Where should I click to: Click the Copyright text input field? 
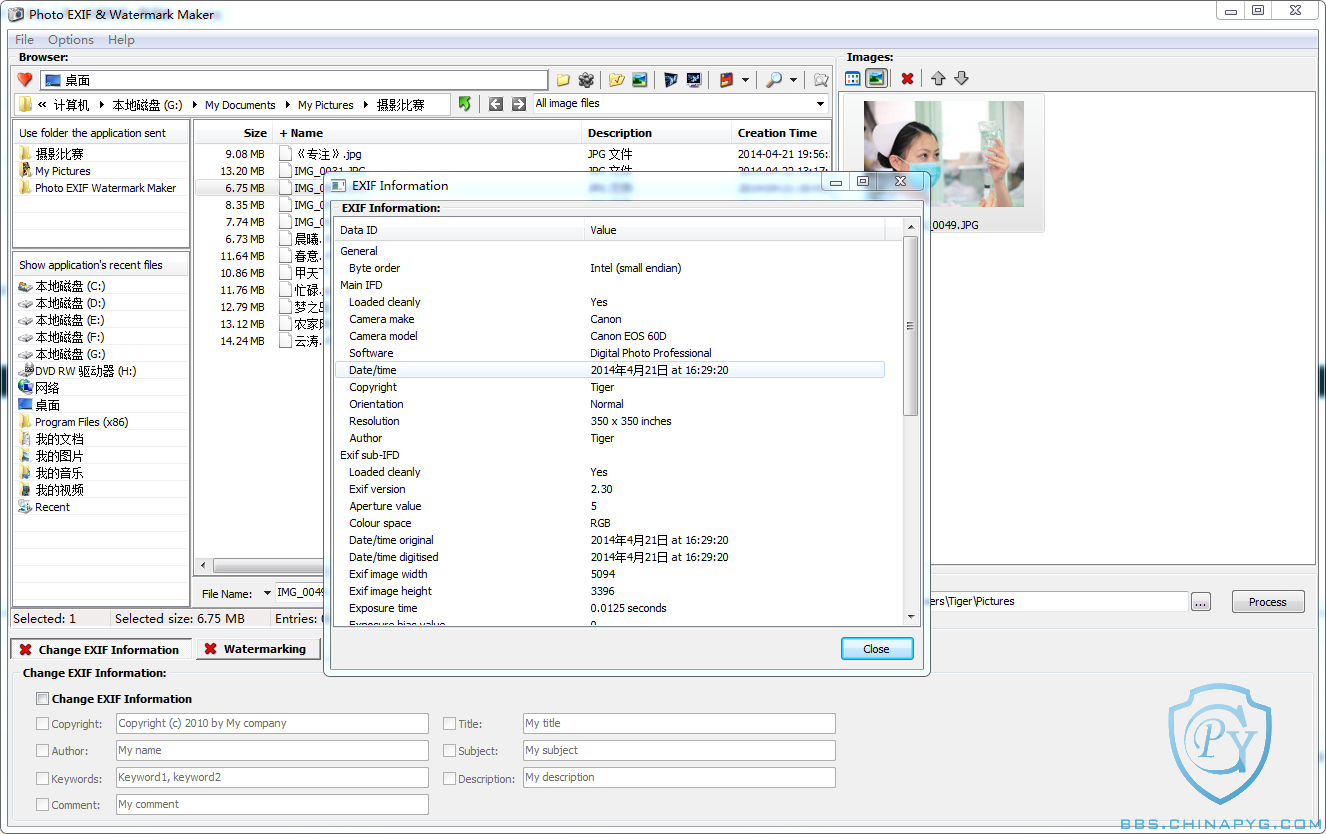[272, 723]
